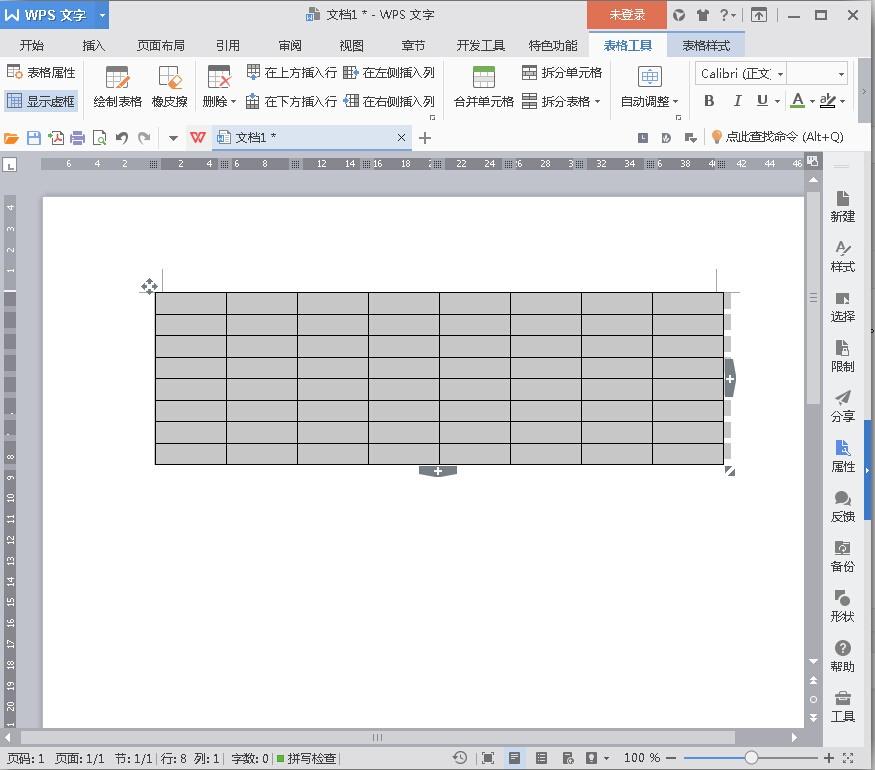Click the Redo arrow
This screenshot has width=875, height=770.
point(144,138)
